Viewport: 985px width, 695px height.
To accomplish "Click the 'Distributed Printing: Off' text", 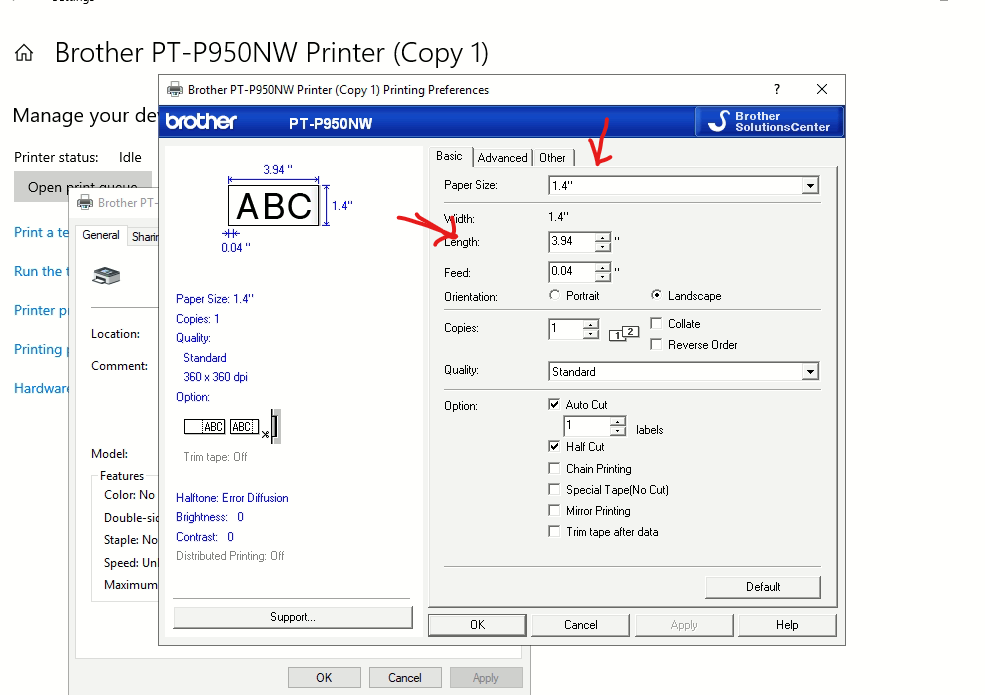I will [230, 556].
